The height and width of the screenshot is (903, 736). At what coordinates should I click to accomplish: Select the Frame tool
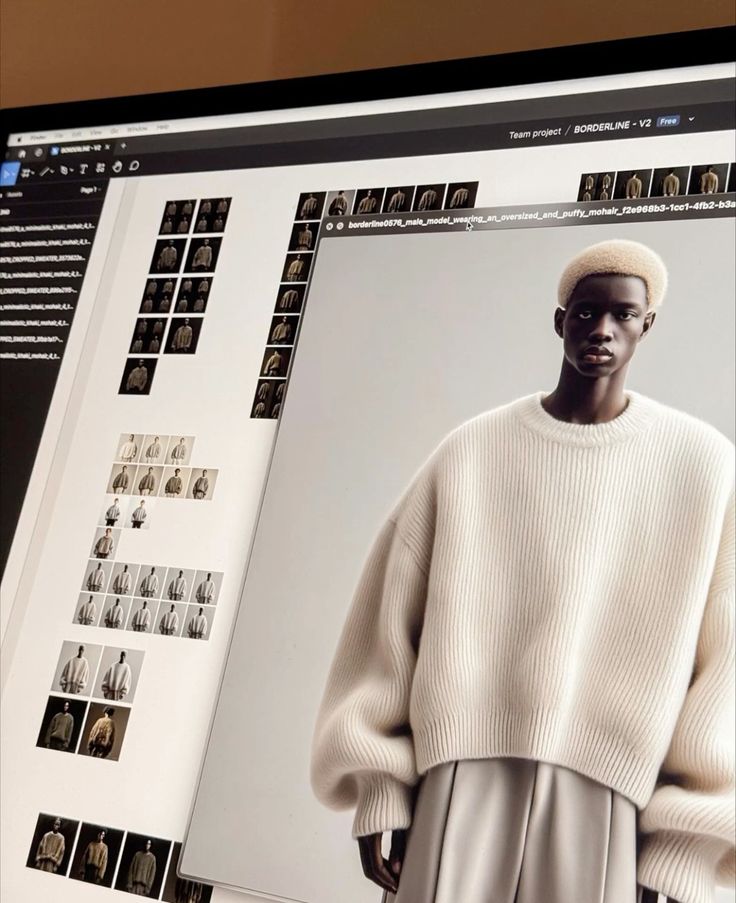26,173
